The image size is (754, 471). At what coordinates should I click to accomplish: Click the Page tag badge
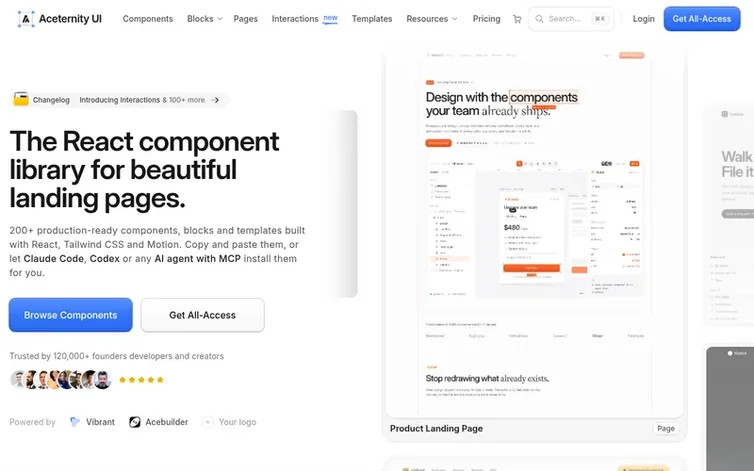click(x=666, y=428)
